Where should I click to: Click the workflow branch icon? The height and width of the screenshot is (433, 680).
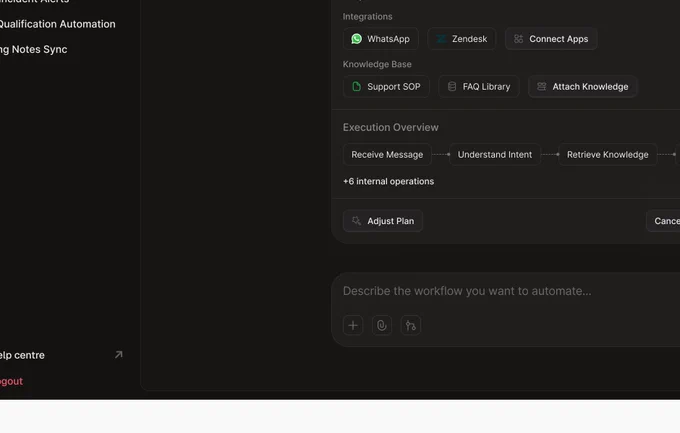tap(411, 325)
